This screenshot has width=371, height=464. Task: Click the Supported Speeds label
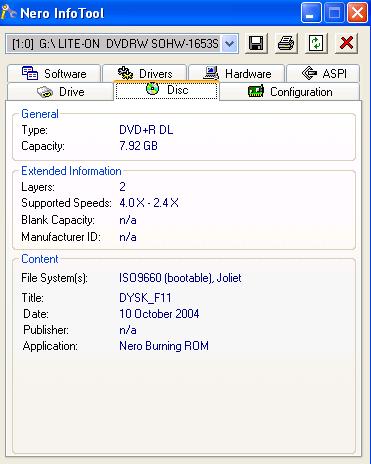[66, 203]
